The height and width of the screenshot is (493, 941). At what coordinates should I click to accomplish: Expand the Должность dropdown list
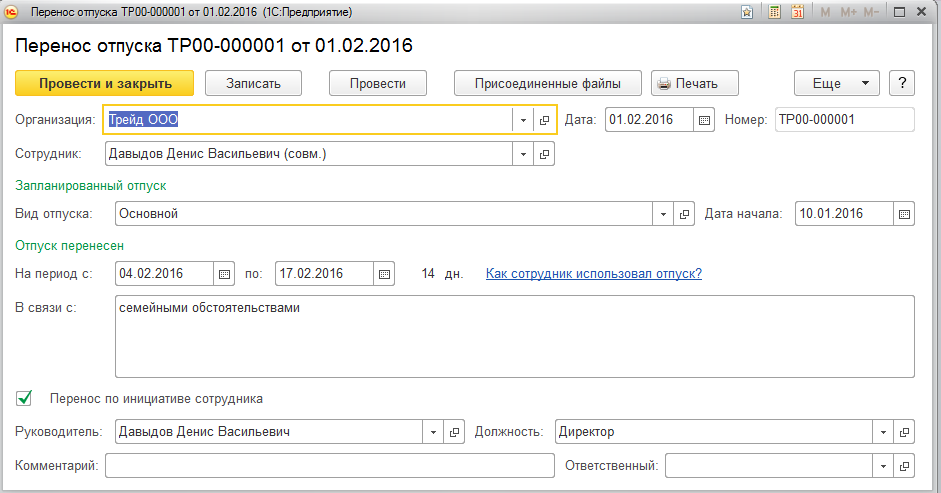click(x=883, y=432)
